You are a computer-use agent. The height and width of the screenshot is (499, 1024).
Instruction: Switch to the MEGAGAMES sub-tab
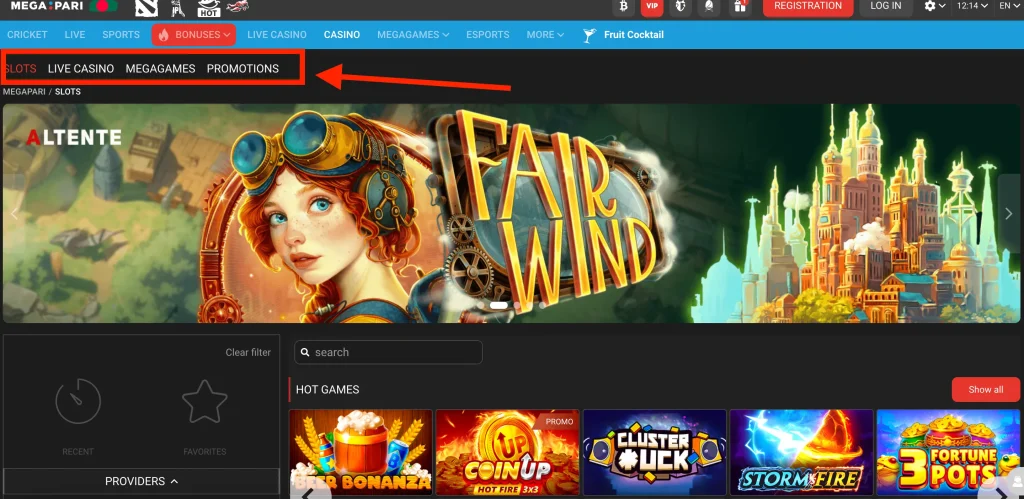[160, 69]
